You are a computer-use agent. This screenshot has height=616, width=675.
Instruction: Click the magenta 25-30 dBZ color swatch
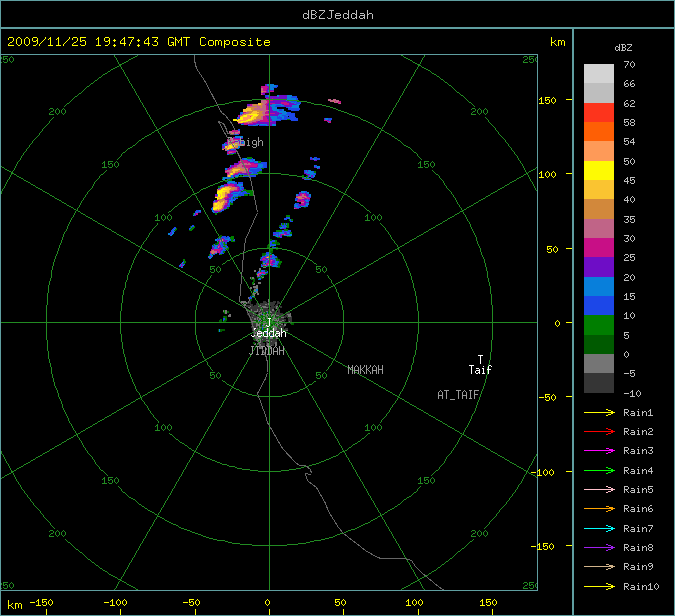(x=599, y=248)
